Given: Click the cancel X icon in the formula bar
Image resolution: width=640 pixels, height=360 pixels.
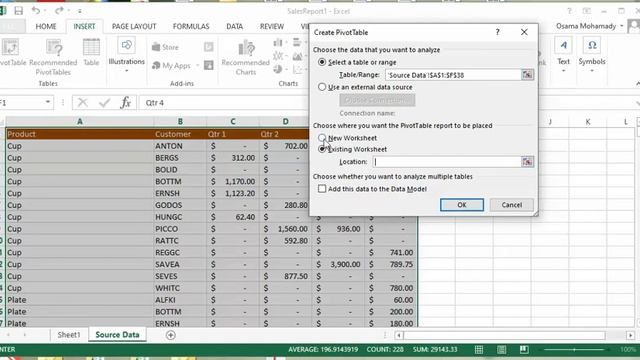Looking at the screenshot, I should pyautogui.click(x=83, y=102).
